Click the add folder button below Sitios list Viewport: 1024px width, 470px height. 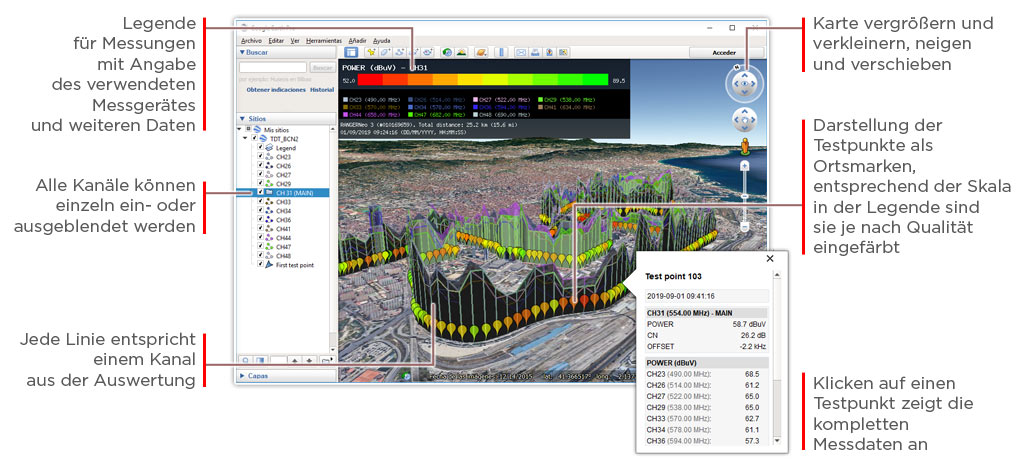[x=325, y=360]
